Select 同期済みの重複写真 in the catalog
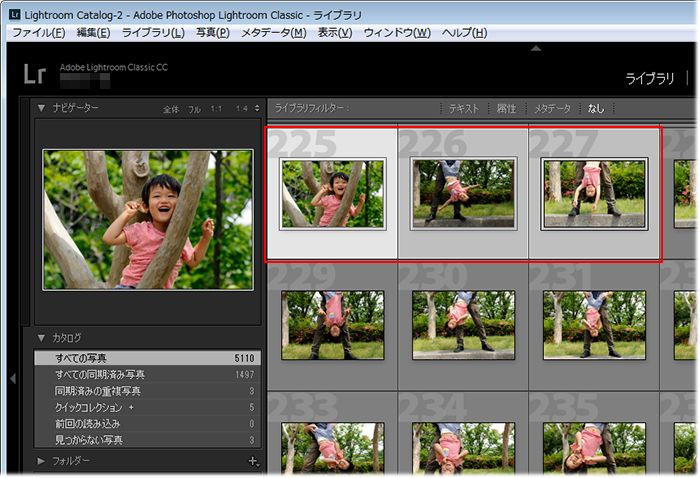 coord(147,391)
